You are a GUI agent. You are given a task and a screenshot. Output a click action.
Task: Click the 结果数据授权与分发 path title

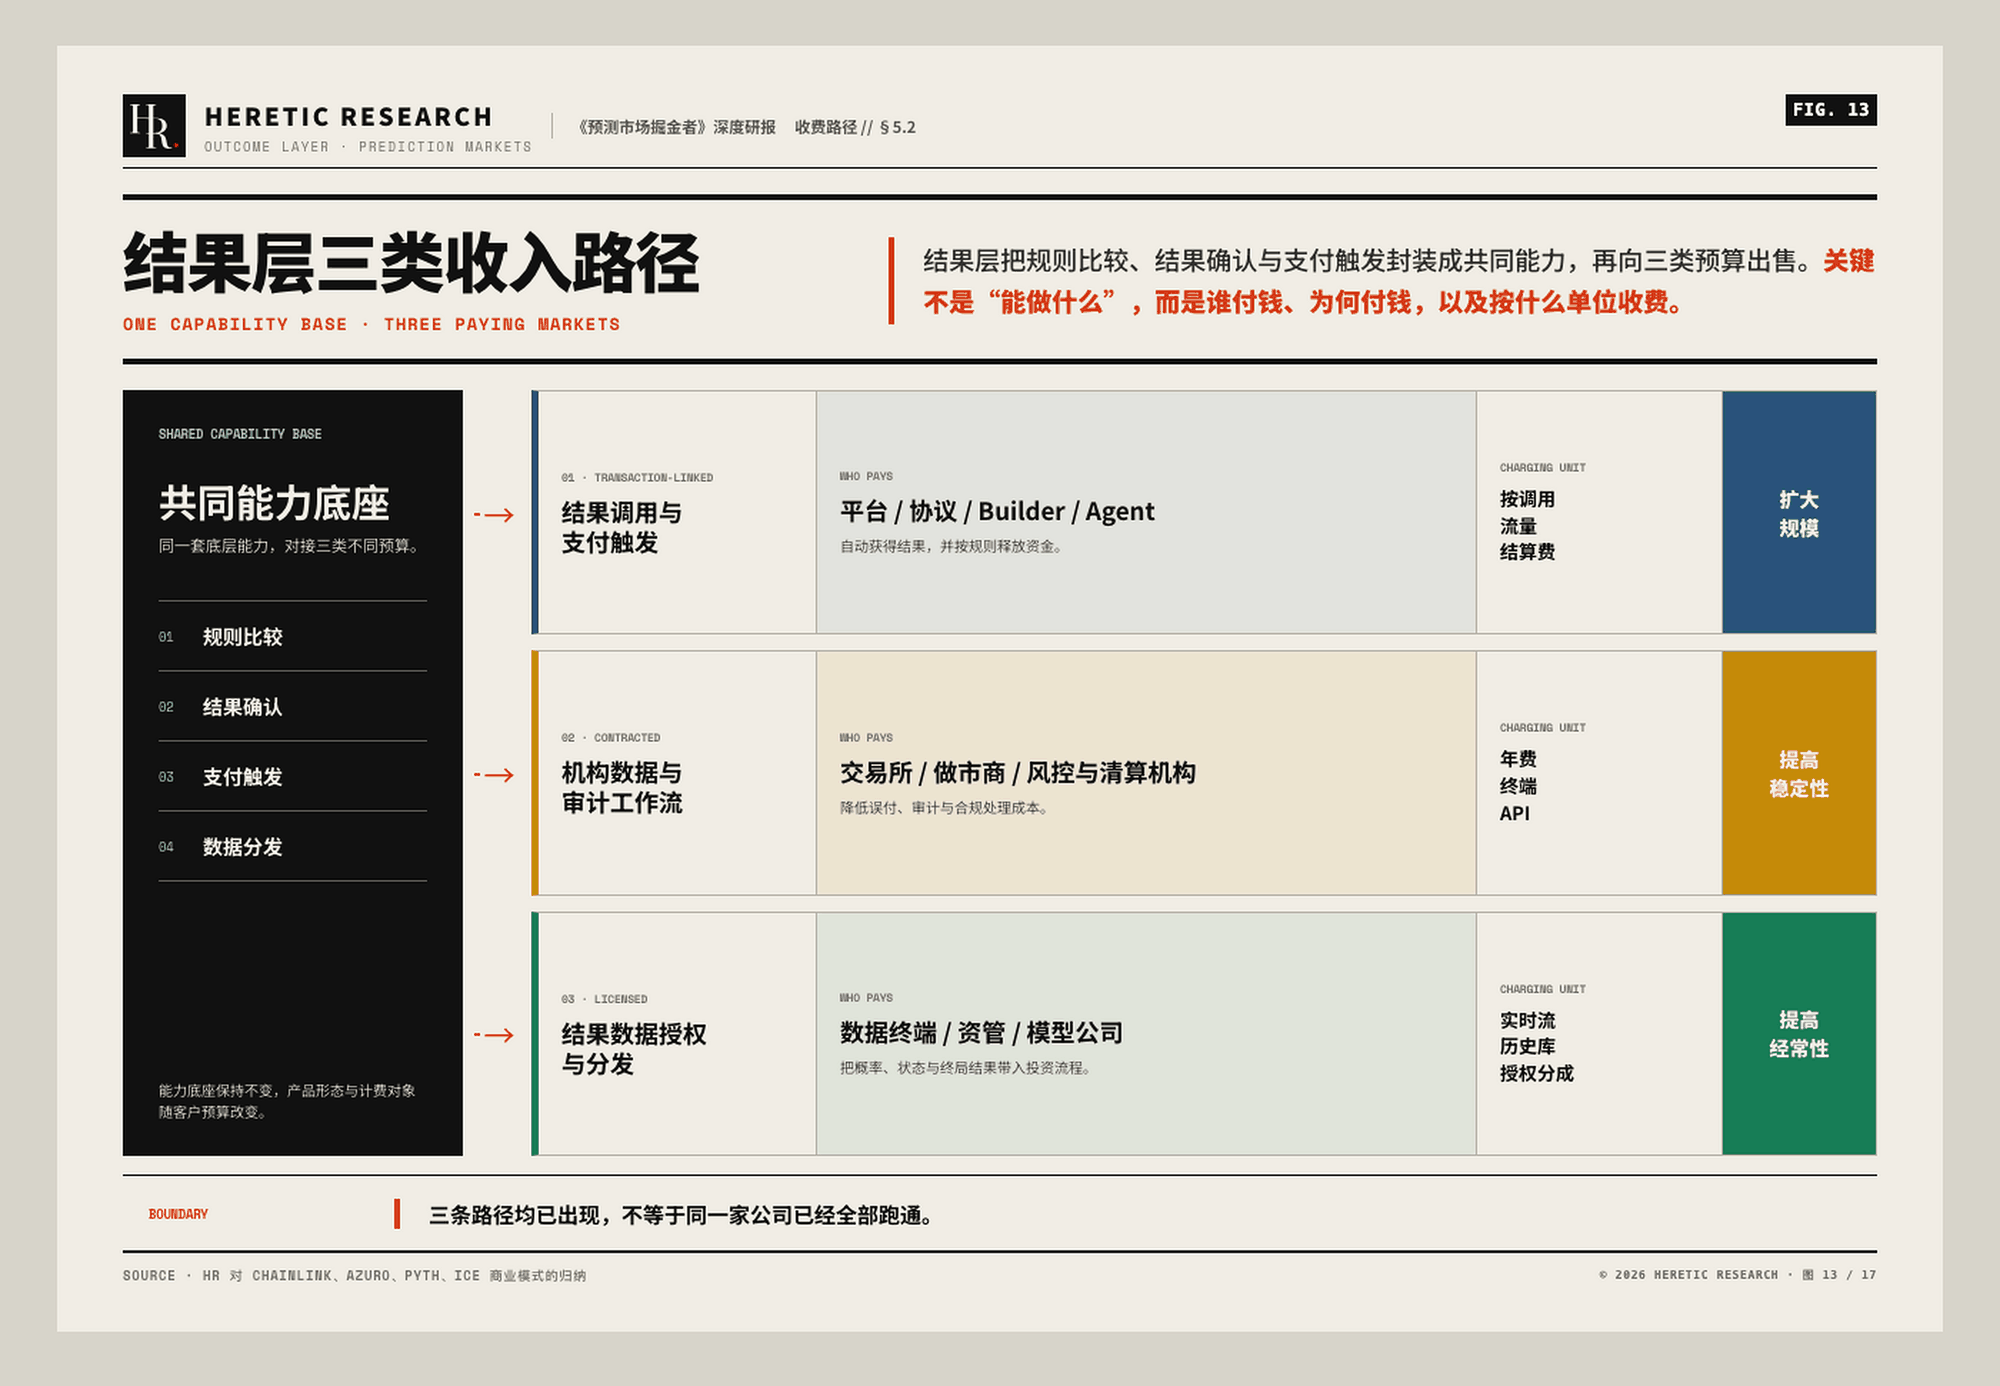coord(633,1048)
